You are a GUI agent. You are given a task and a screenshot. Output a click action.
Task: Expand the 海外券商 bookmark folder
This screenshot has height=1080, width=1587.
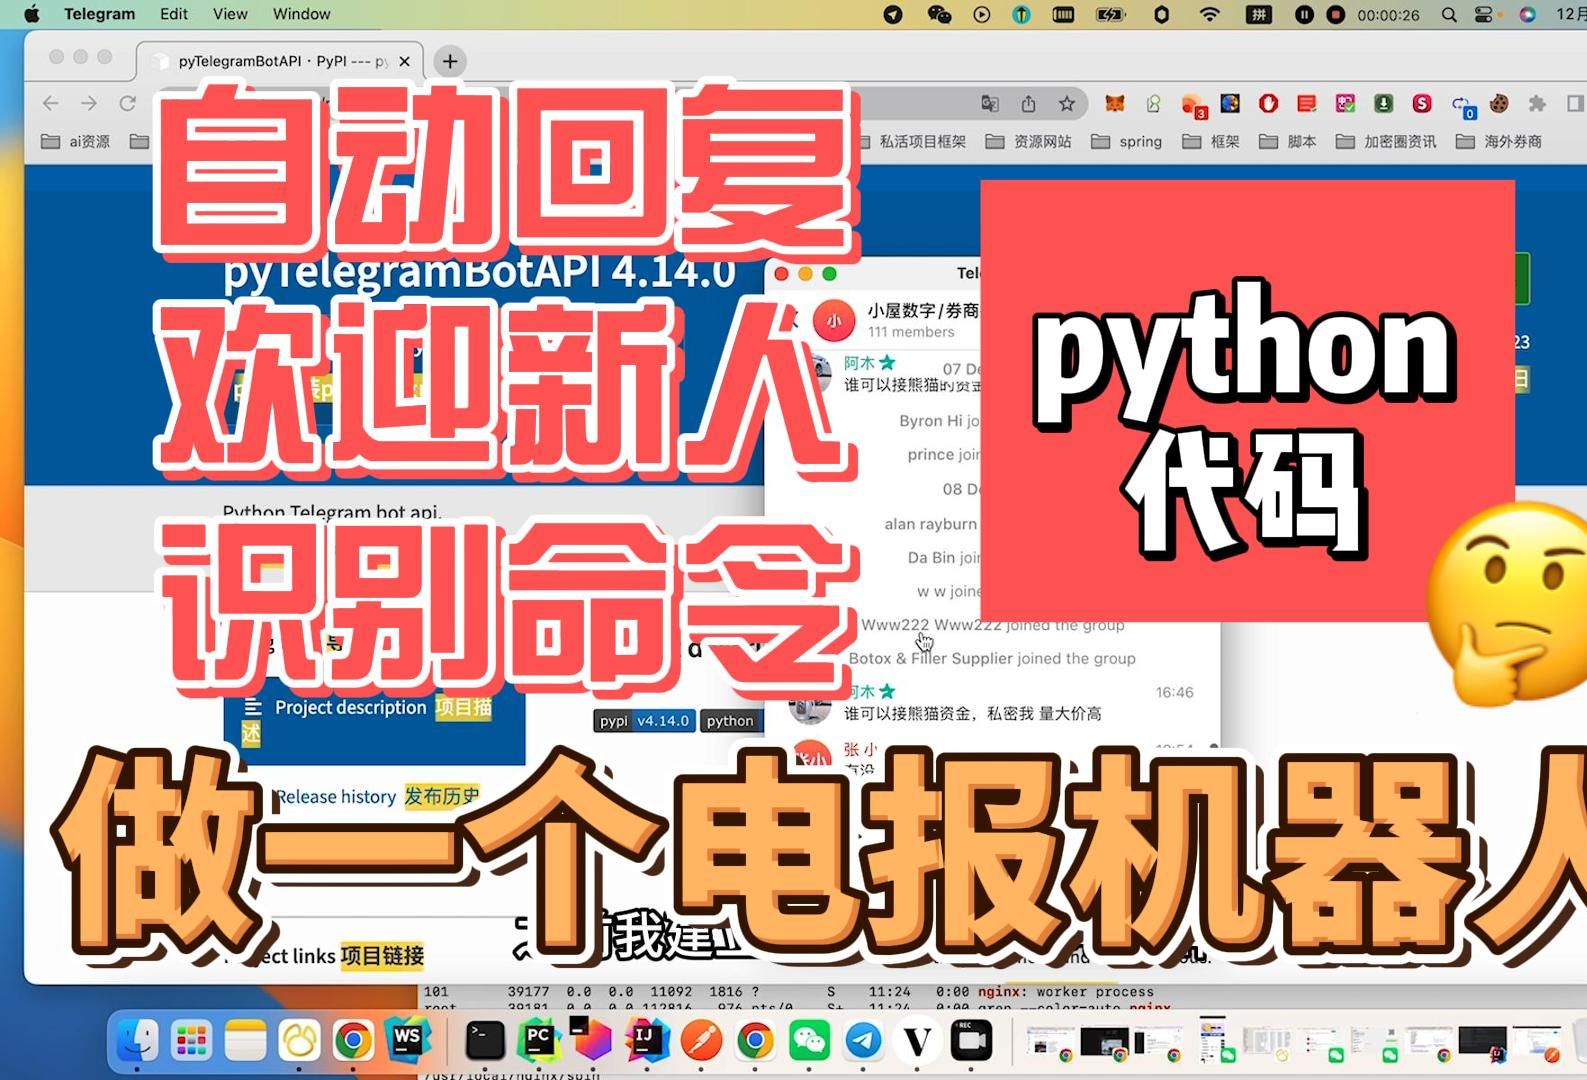pos(1499,141)
